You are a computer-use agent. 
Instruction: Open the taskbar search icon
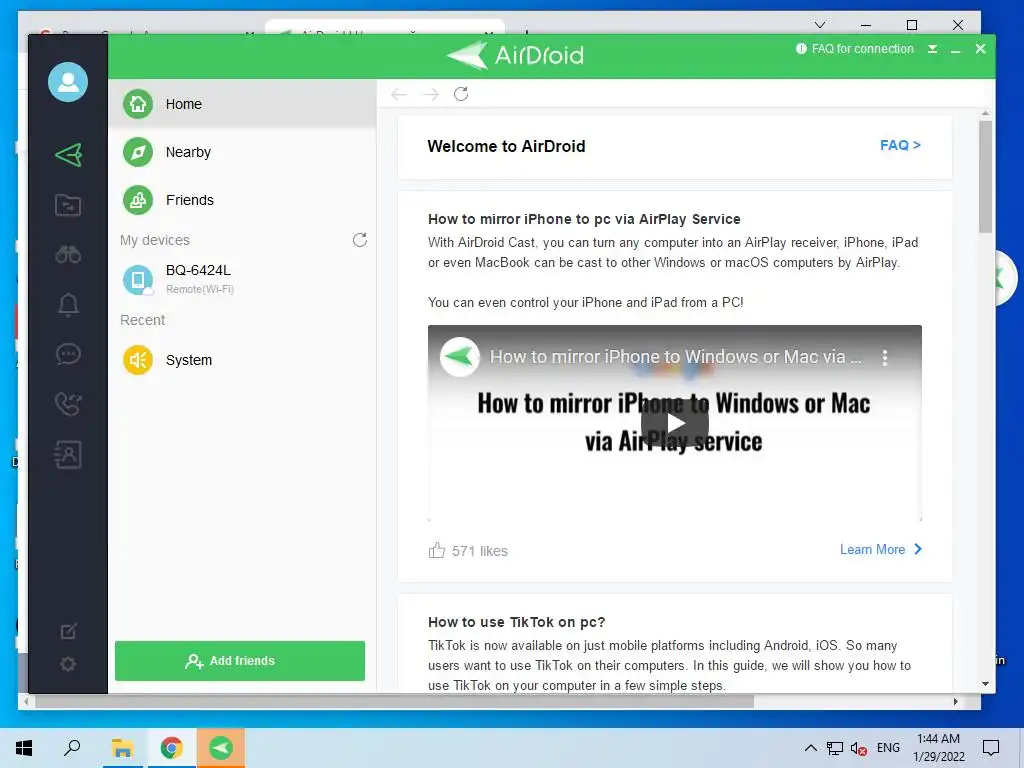click(x=72, y=748)
